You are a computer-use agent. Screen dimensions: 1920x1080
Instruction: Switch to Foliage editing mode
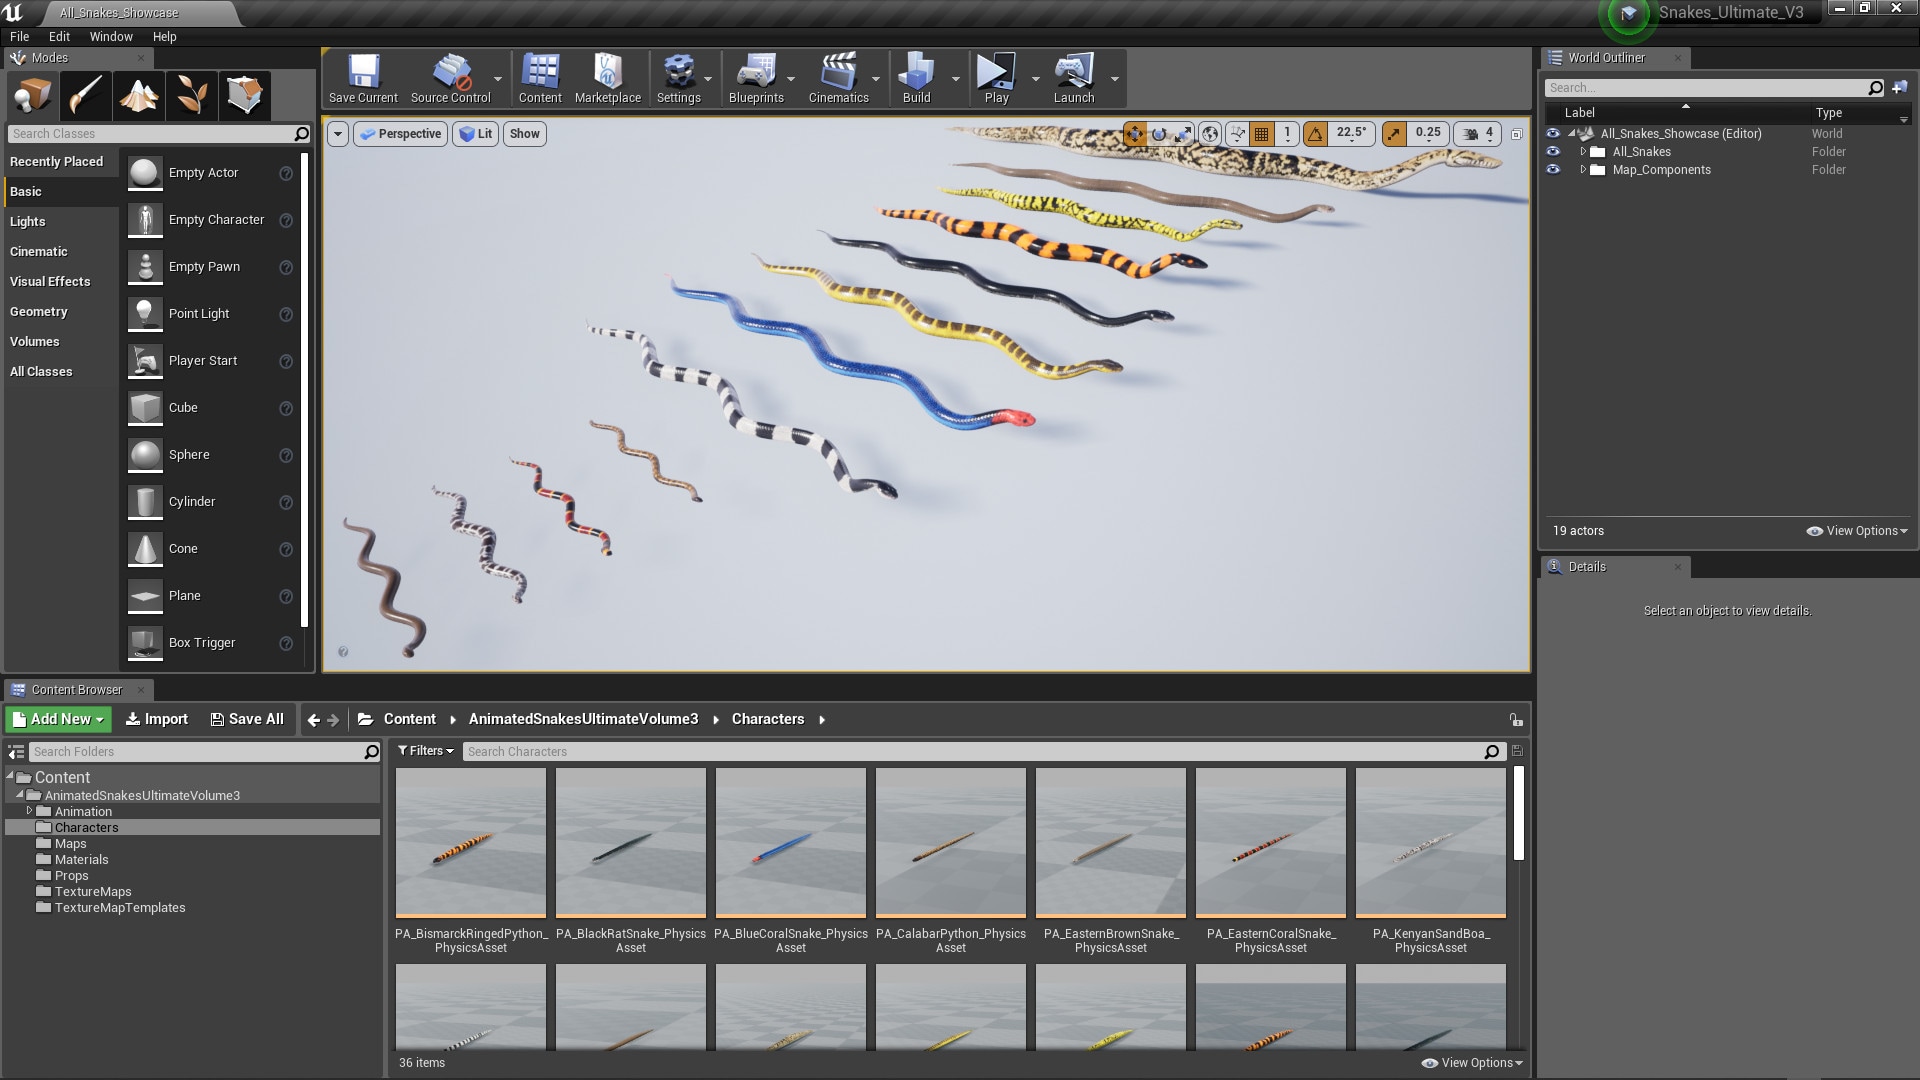192,95
